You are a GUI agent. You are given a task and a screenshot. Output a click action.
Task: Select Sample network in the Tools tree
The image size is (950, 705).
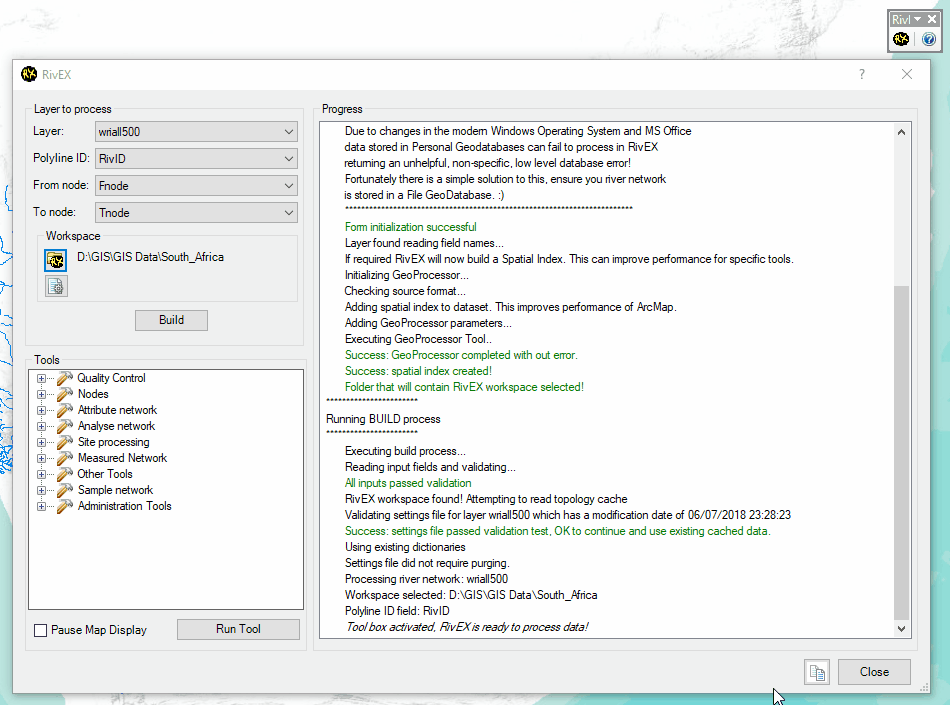[116, 490]
